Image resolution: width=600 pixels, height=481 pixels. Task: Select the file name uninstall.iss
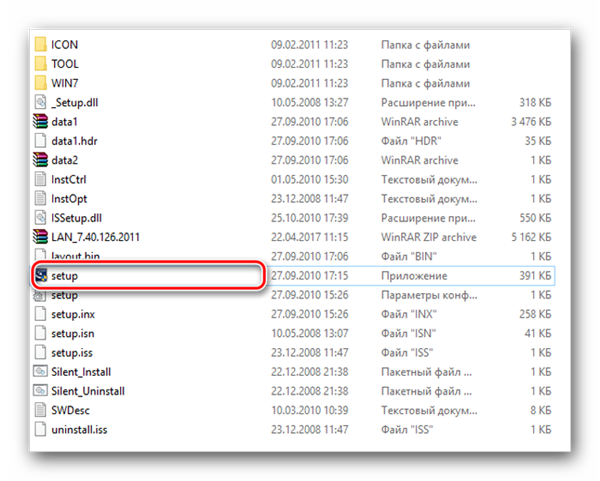[79, 429]
